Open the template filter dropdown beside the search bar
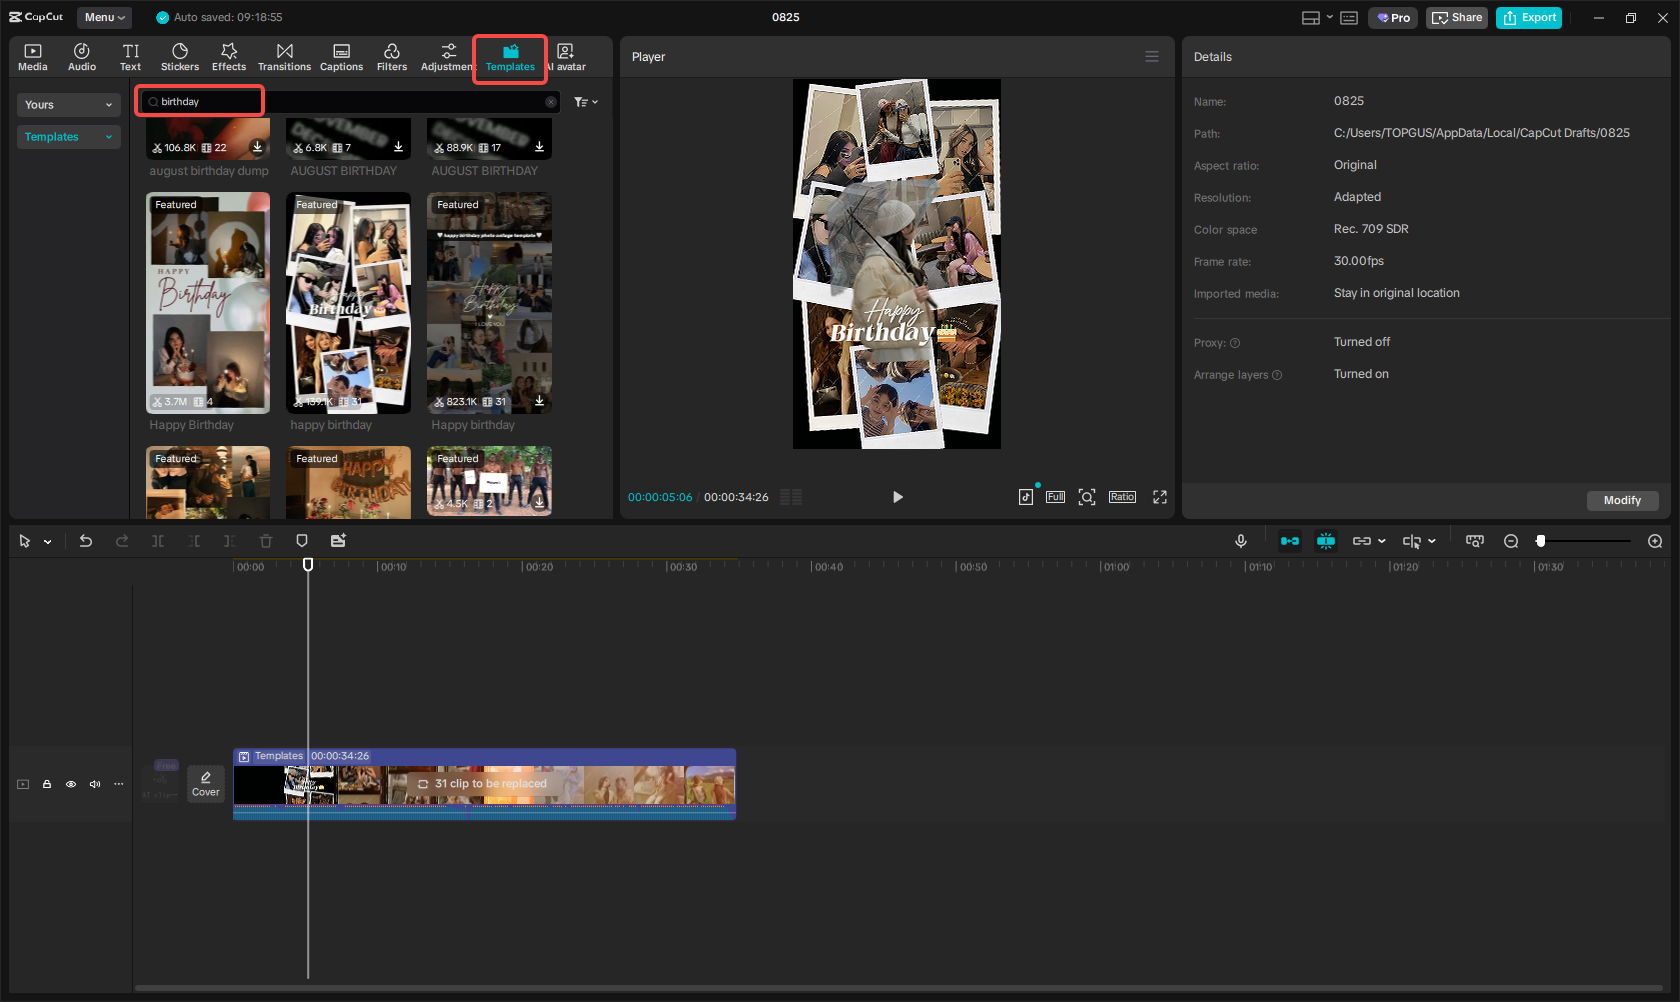1680x1002 pixels. [585, 101]
